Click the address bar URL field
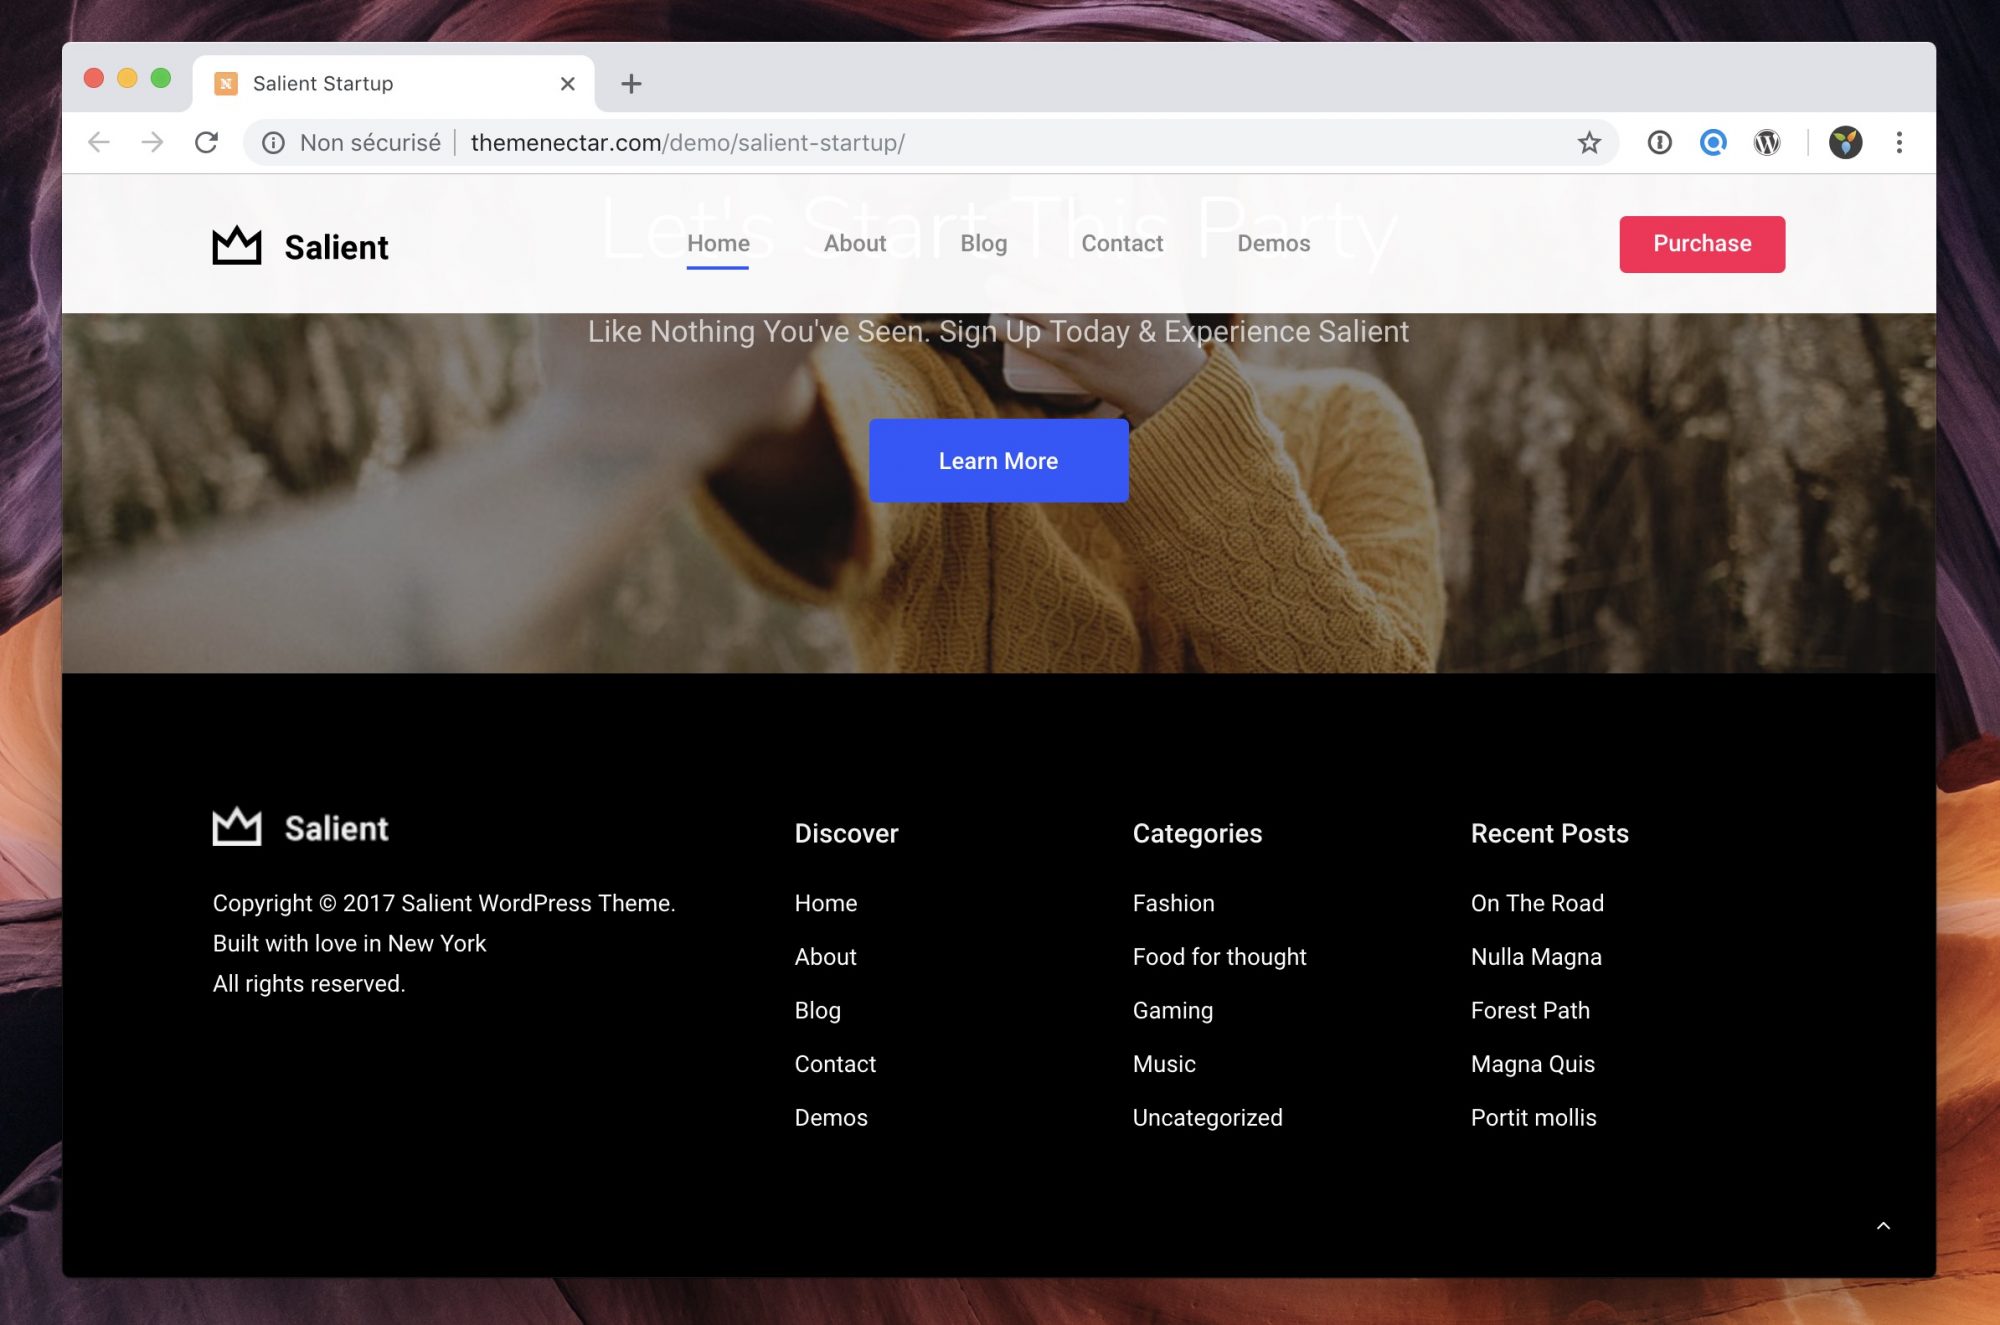 click(900, 143)
